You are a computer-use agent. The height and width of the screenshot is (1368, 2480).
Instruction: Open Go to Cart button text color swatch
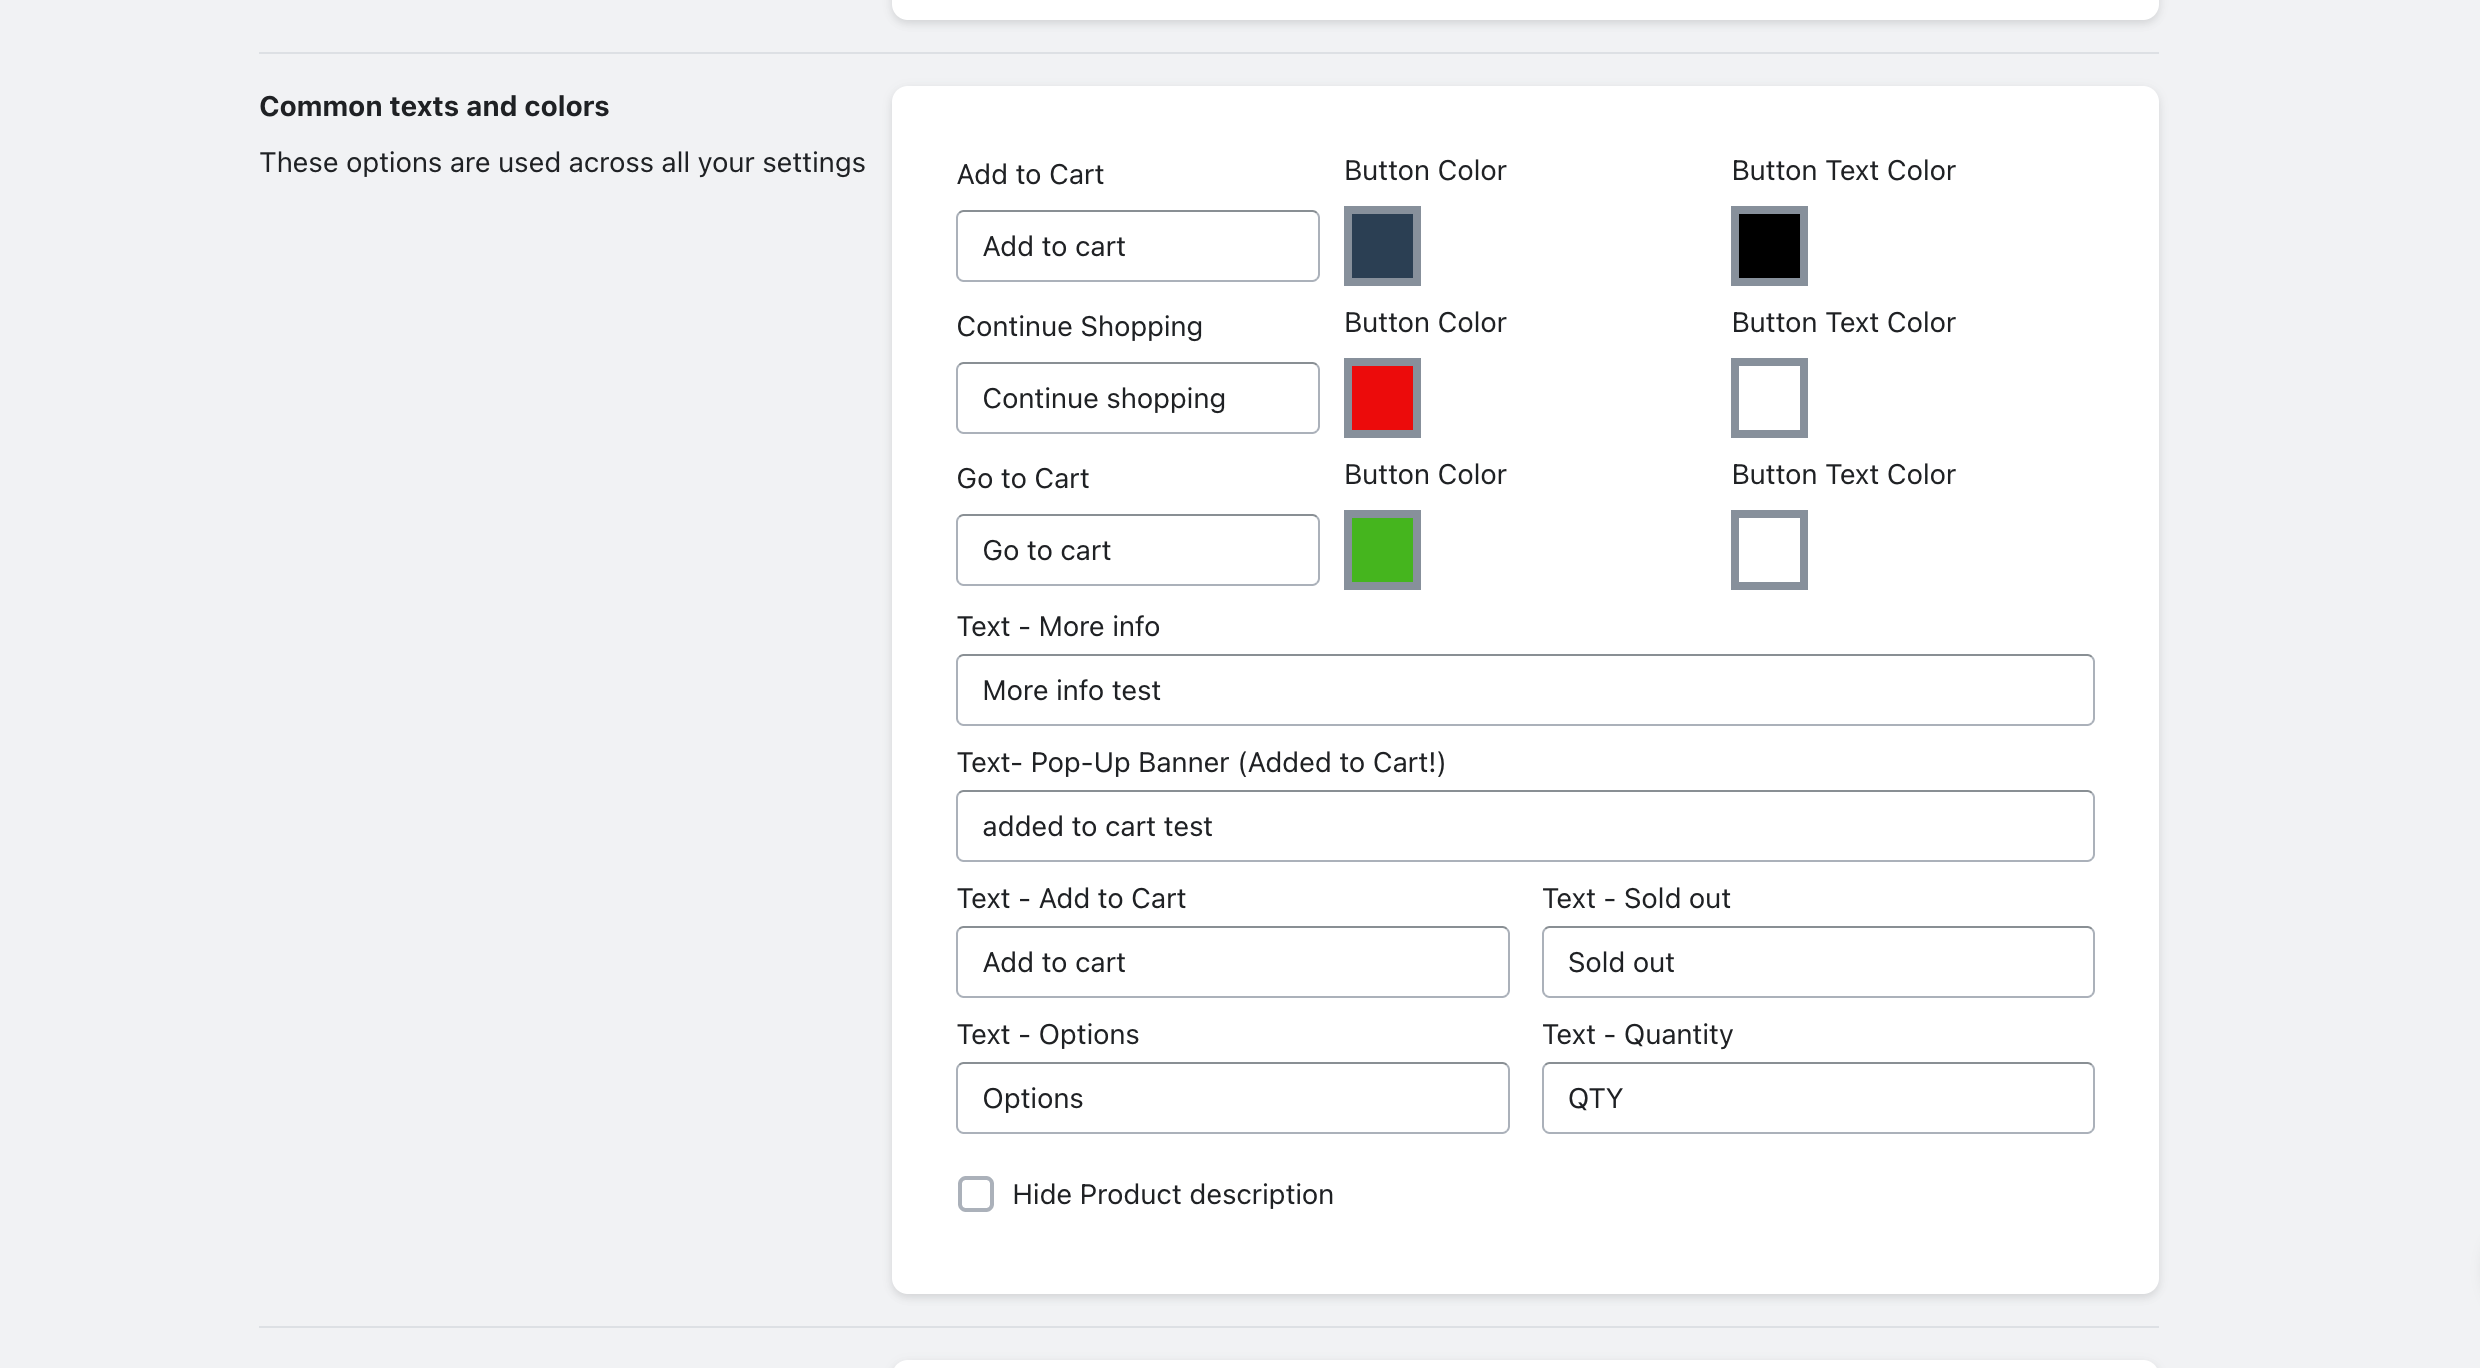pos(1769,550)
